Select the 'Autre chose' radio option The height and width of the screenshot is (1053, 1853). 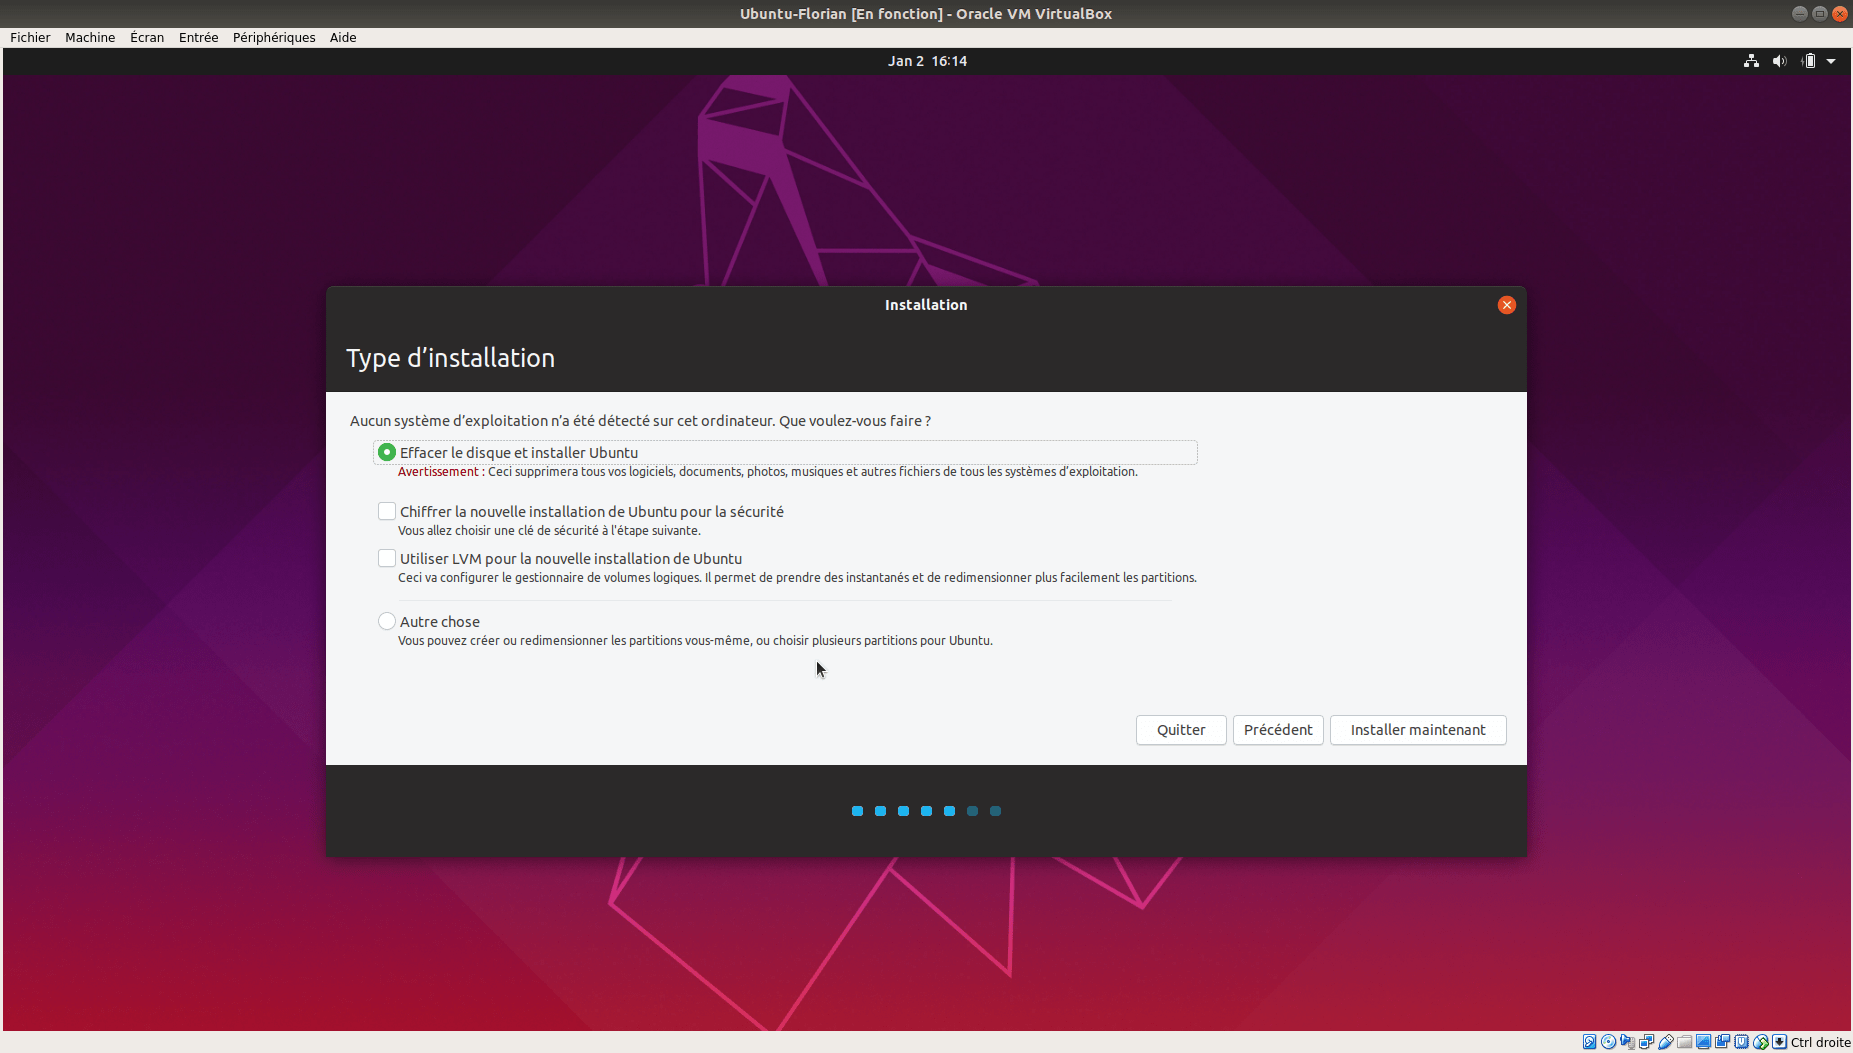(387, 622)
